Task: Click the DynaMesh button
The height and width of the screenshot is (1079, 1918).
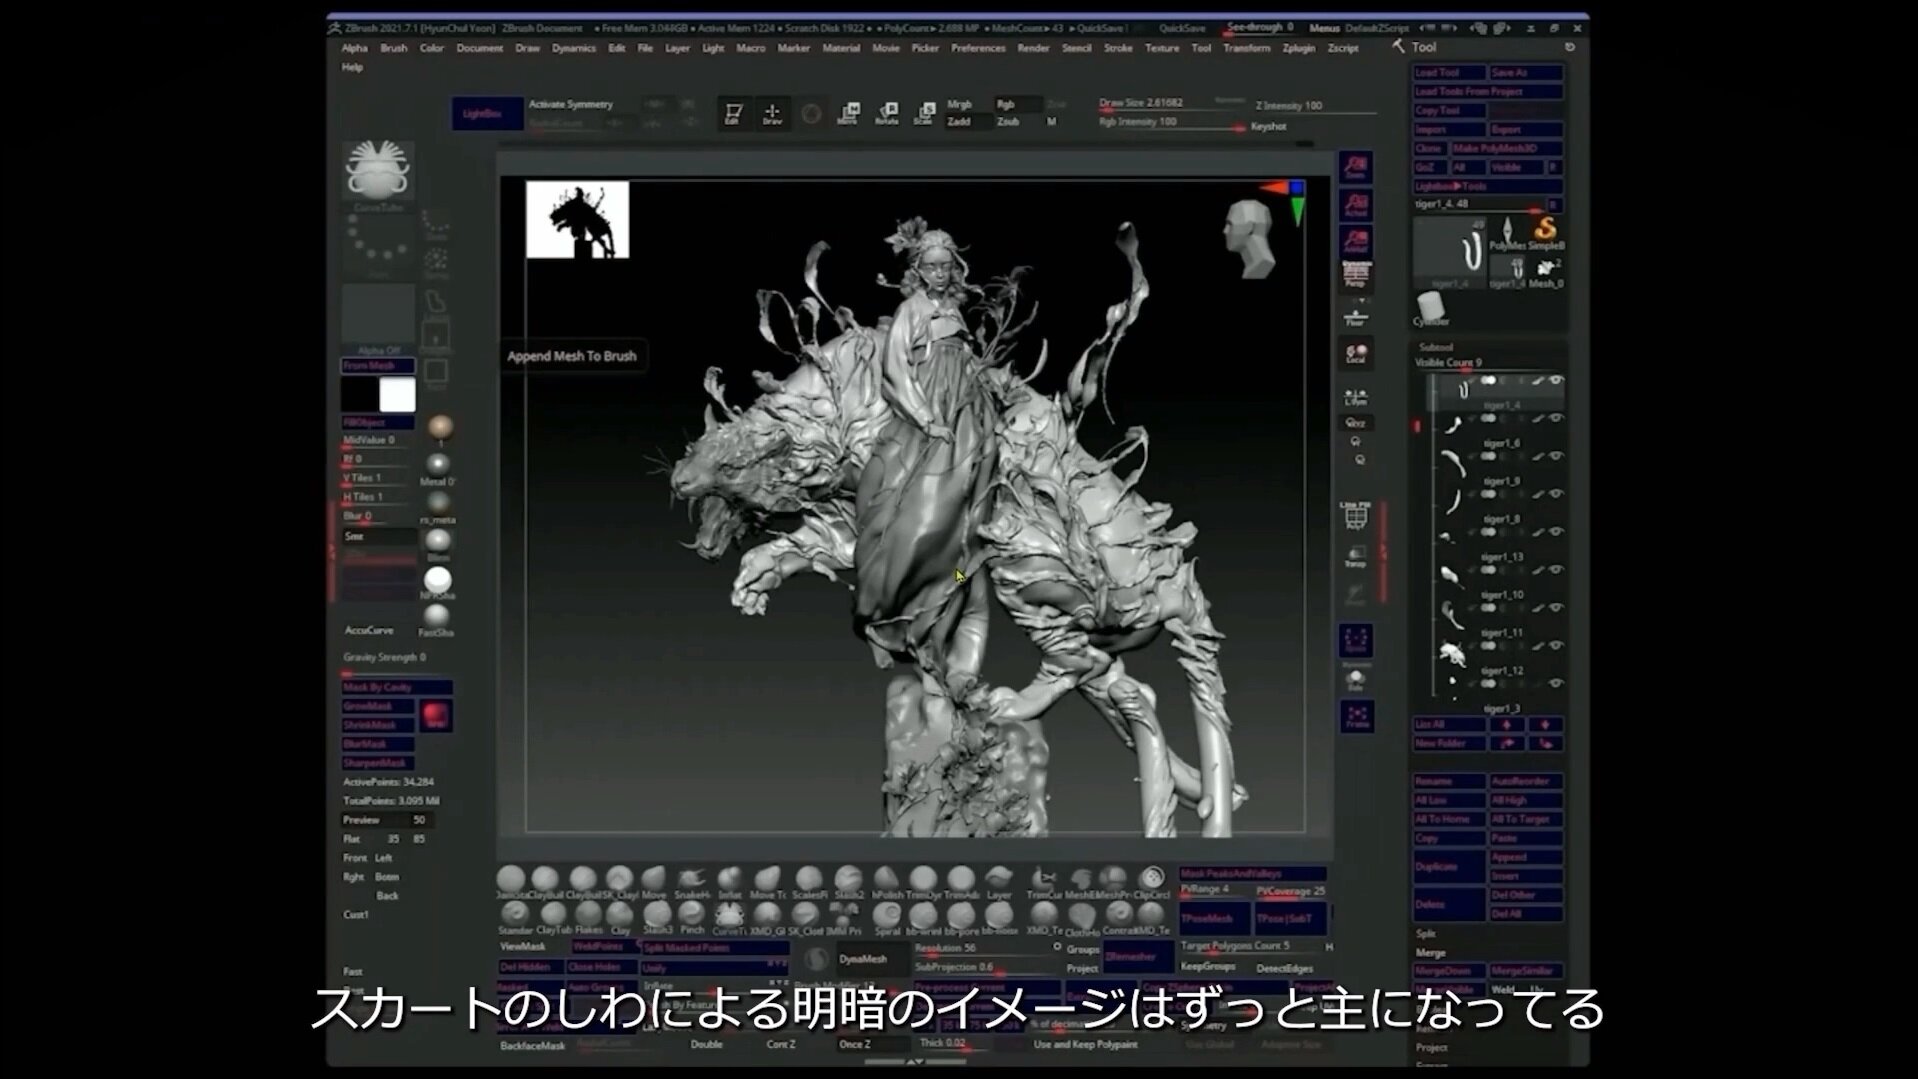Action: (x=862, y=959)
